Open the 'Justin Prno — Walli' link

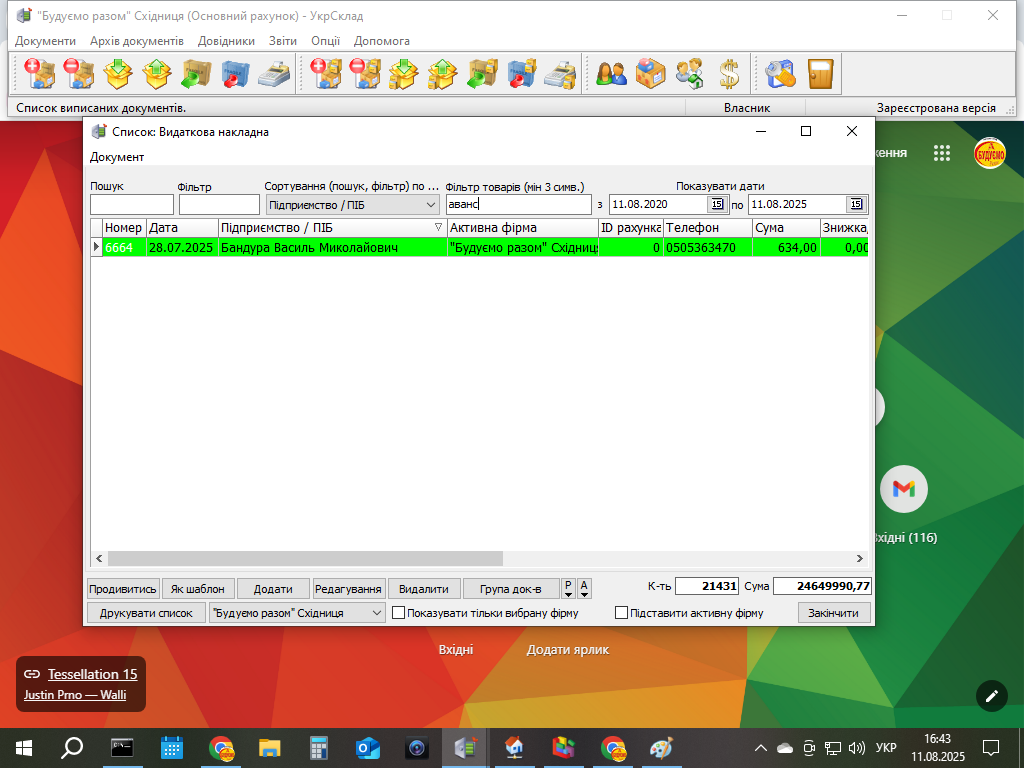75,695
